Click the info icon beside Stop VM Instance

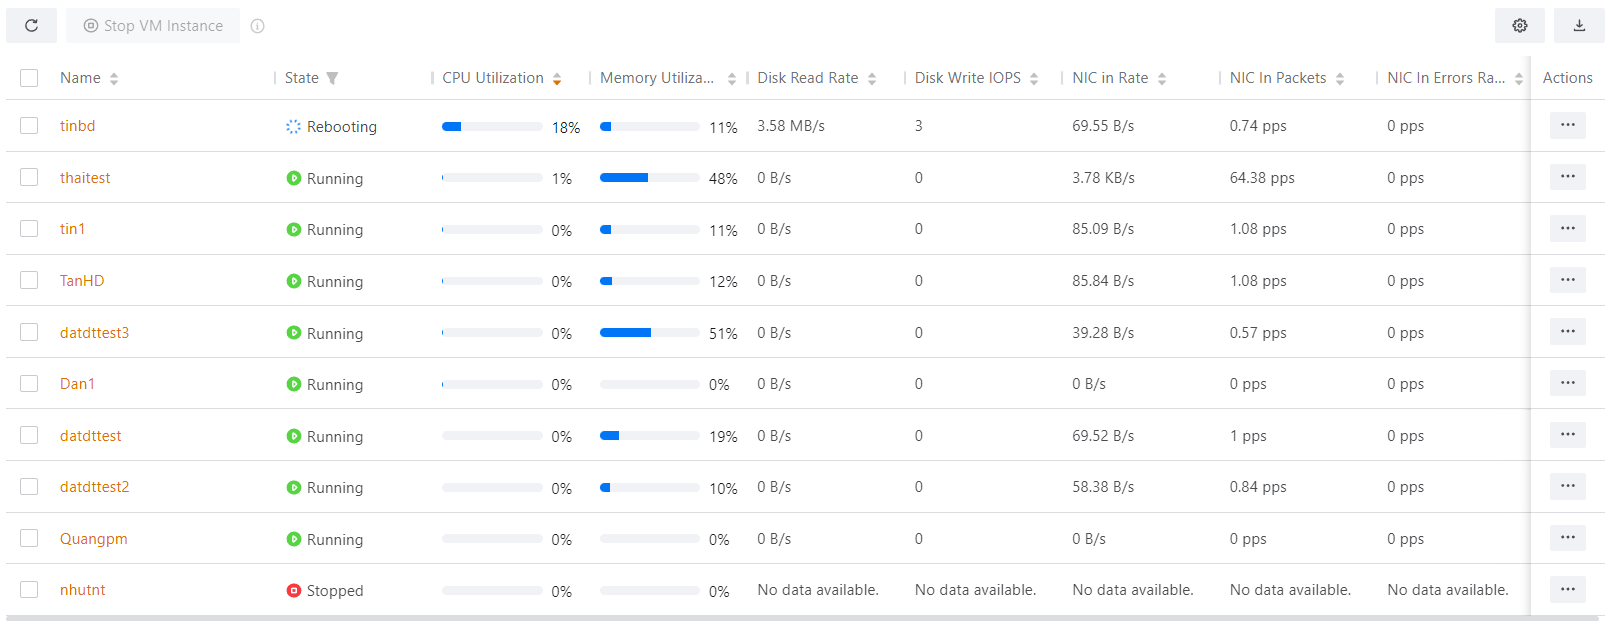(x=258, y=26)
